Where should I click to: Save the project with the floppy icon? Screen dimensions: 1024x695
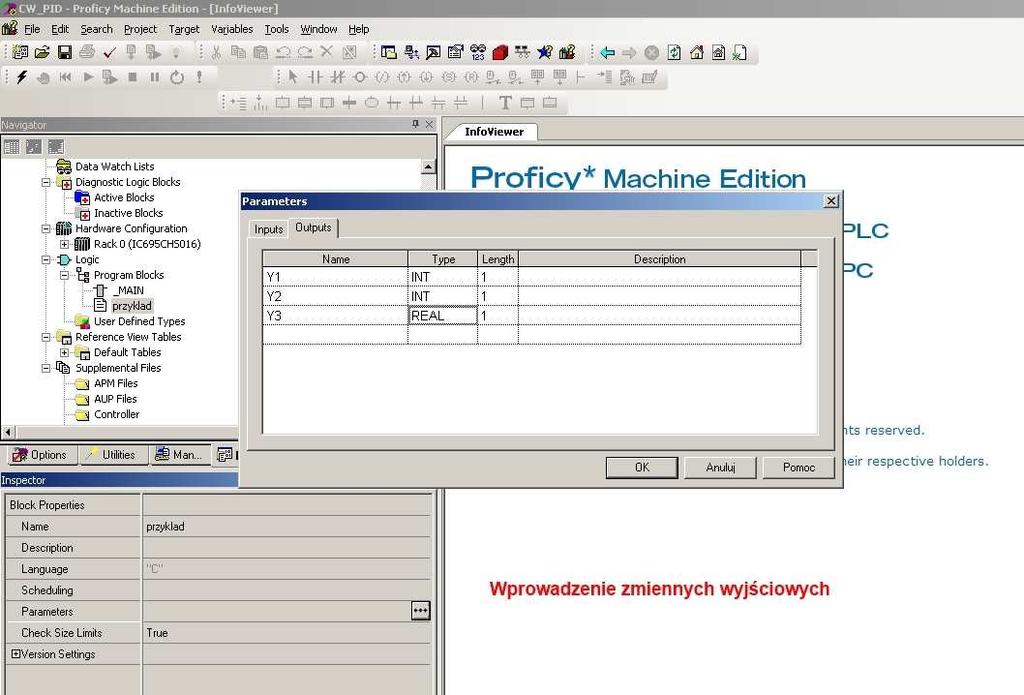pos(65,52)
